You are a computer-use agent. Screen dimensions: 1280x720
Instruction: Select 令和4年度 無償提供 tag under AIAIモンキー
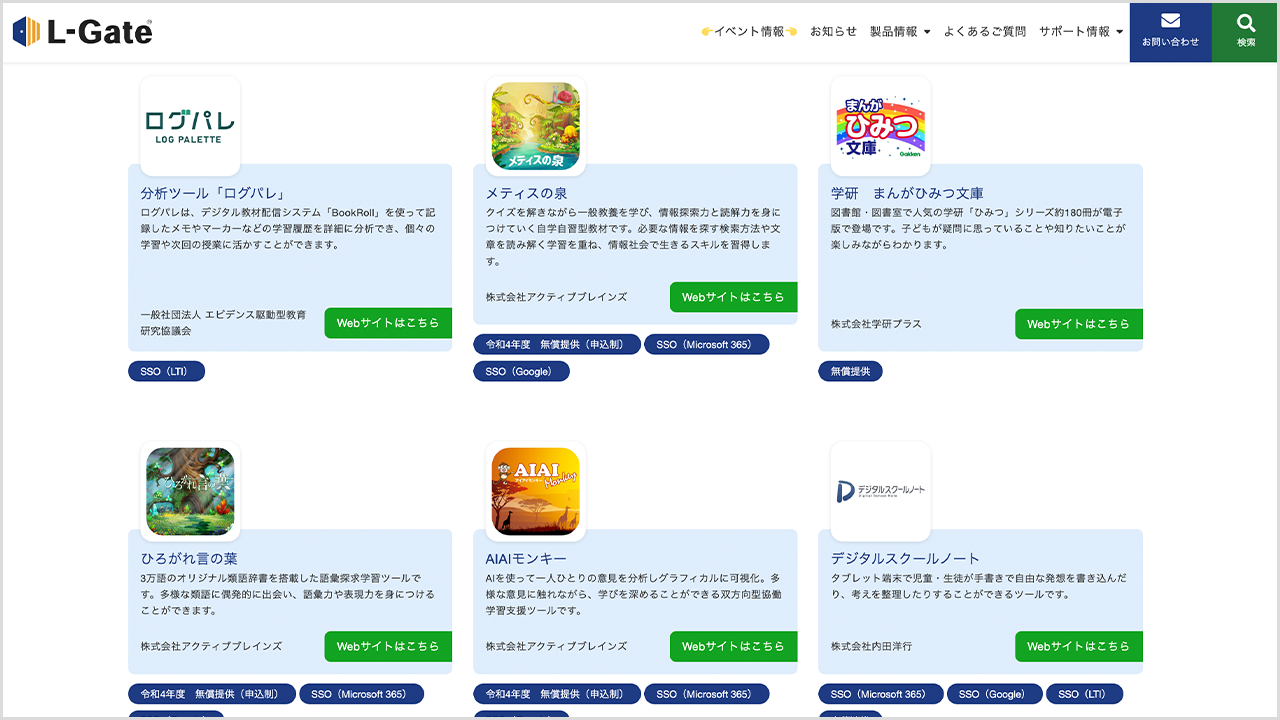pyautogui.click(x=555, y=694)
